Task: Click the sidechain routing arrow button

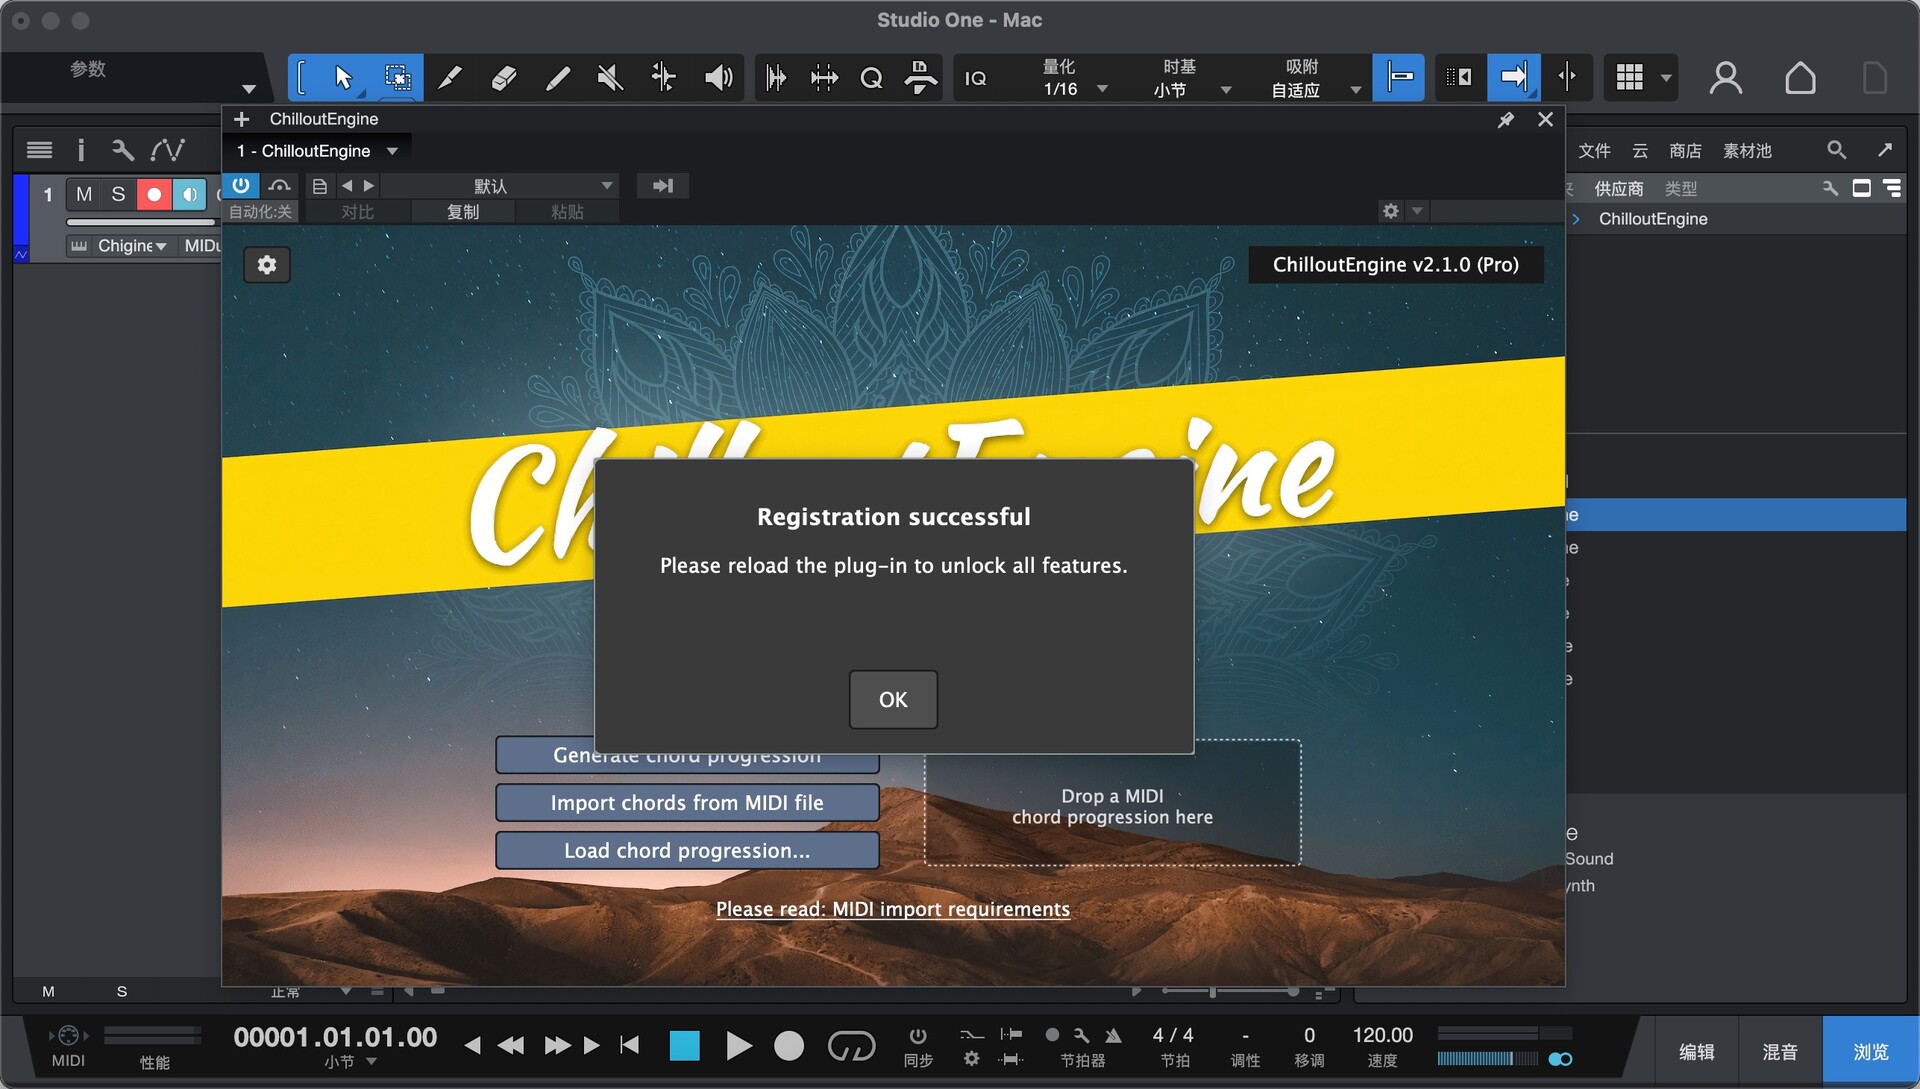Action: pos(663,186)
